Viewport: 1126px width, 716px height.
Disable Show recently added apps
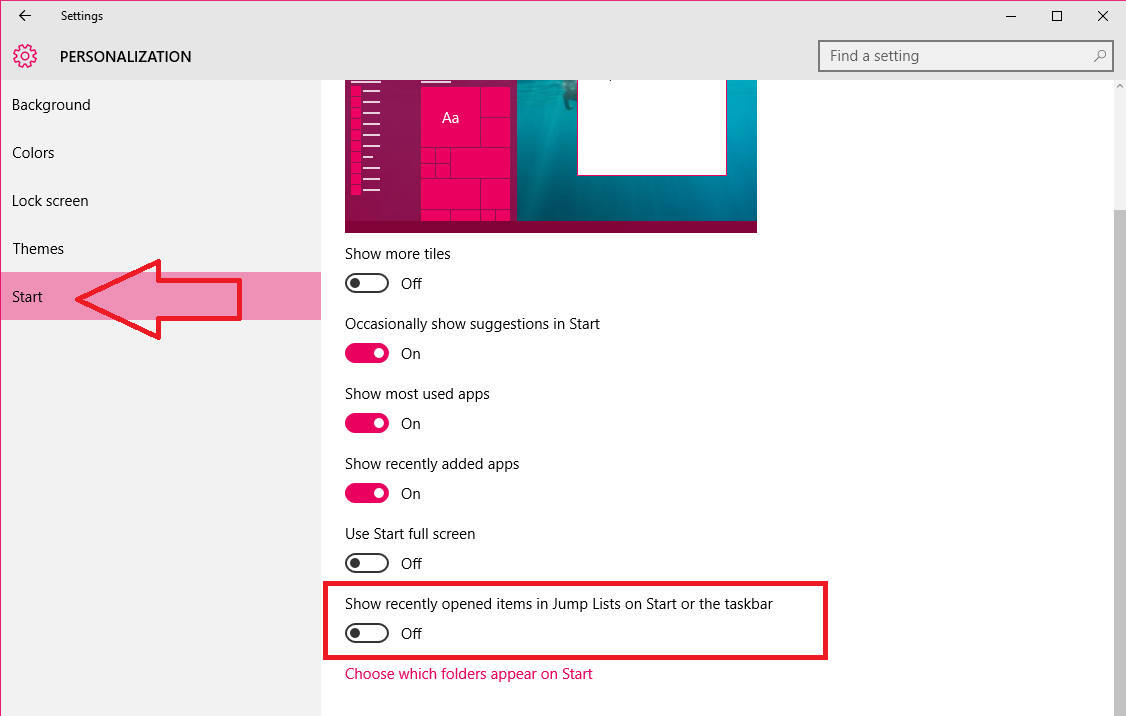[366, 493]
